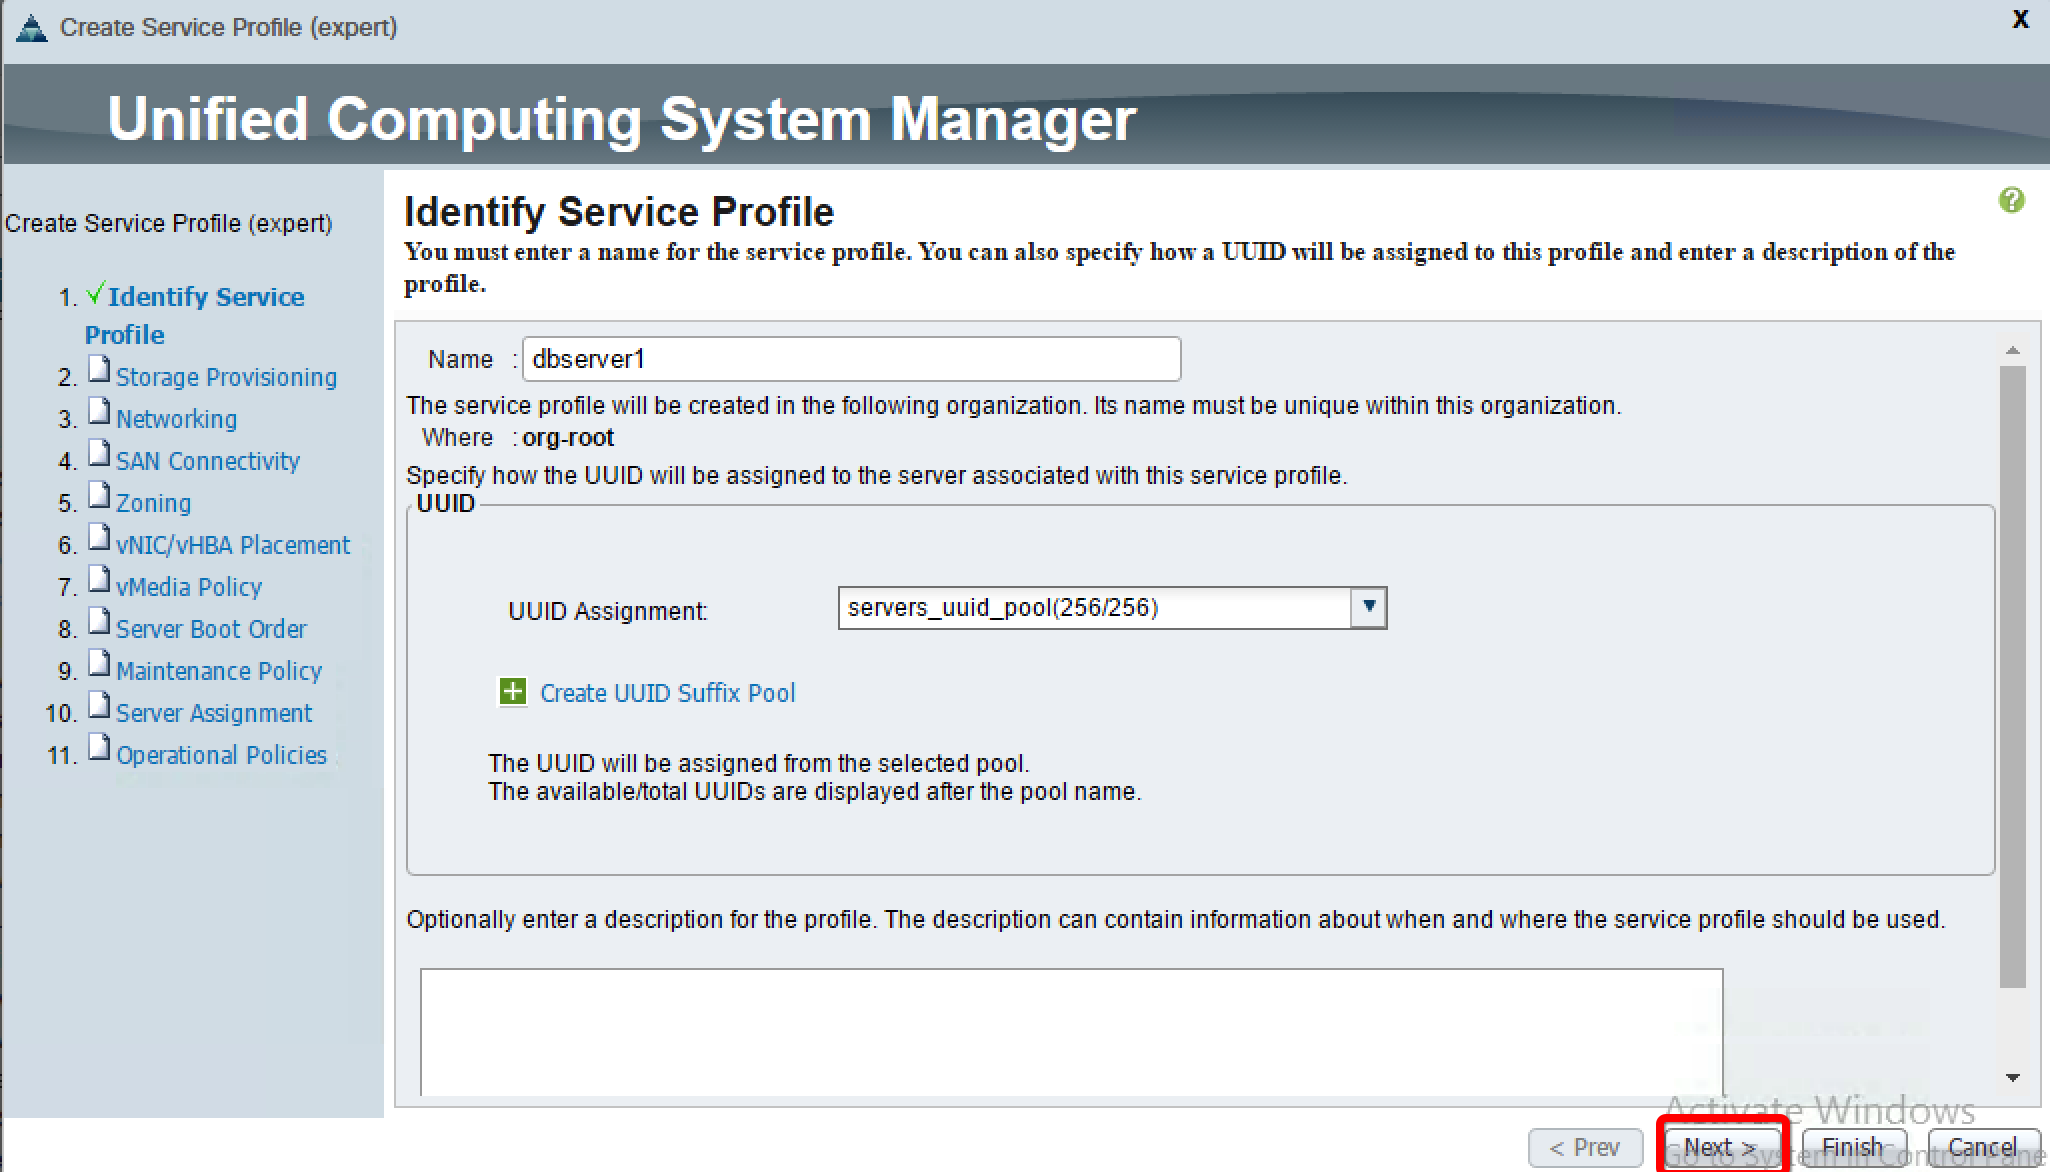Click the page icon beside vMedia Policy

(x=98, y=580)
